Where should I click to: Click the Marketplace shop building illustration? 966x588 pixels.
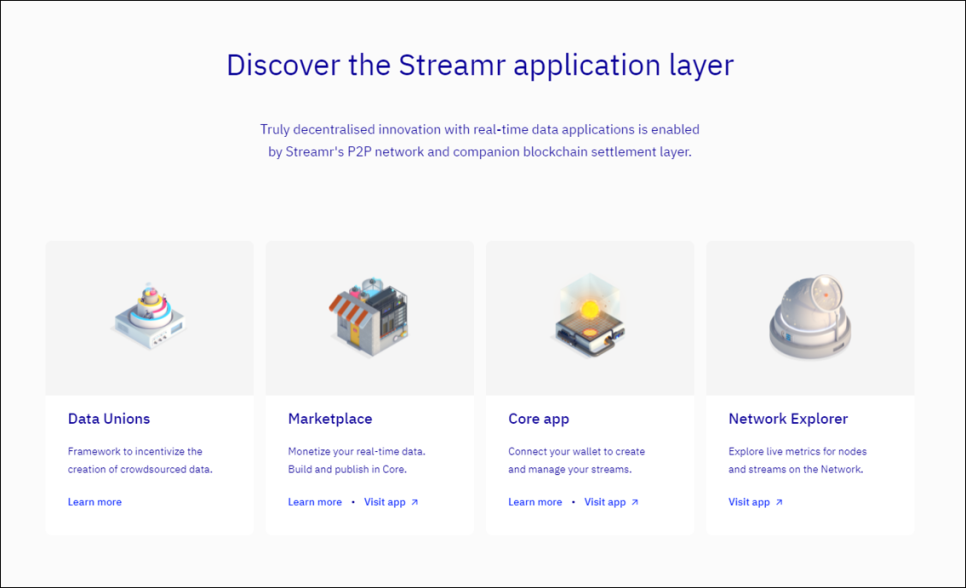click(x=370, y=317)
